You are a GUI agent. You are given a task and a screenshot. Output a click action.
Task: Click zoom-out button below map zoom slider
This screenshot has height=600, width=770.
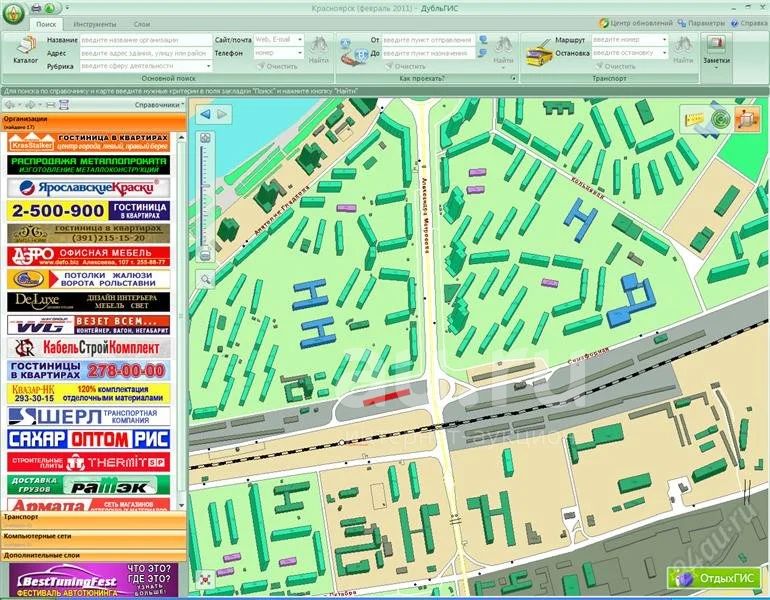click(205, 256)
